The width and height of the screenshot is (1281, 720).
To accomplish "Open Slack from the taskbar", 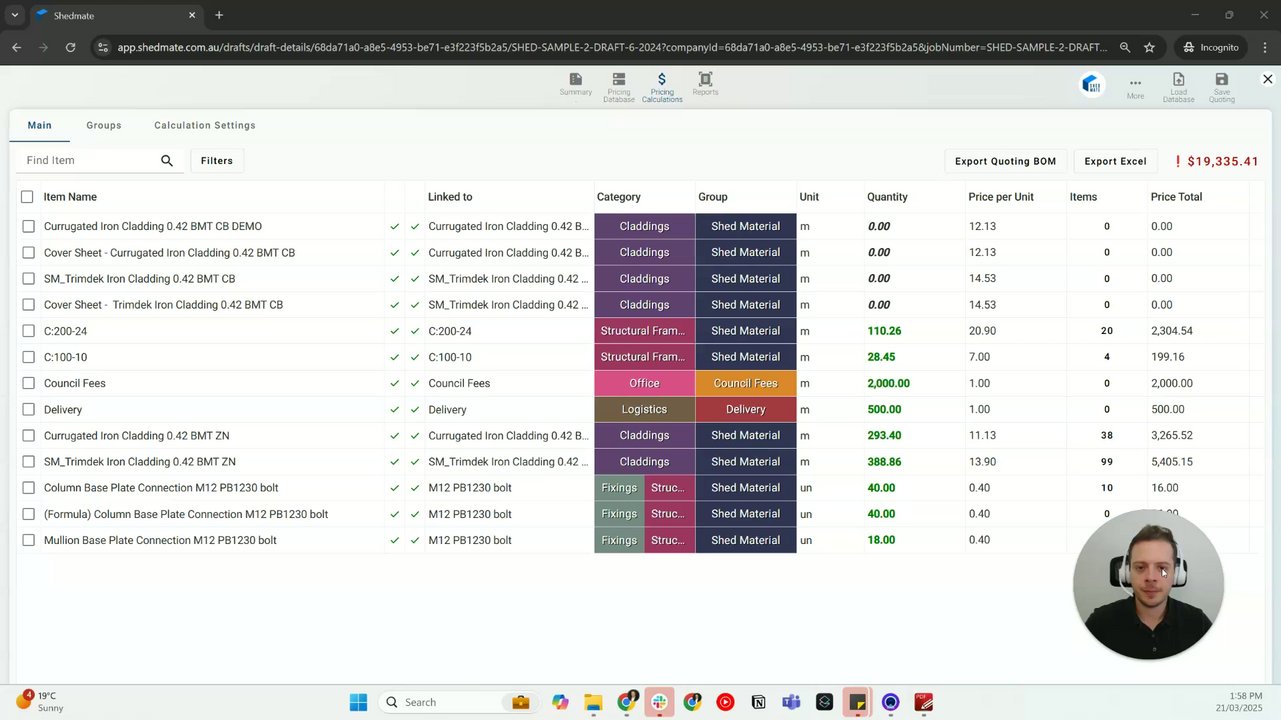I will point(659,702).
